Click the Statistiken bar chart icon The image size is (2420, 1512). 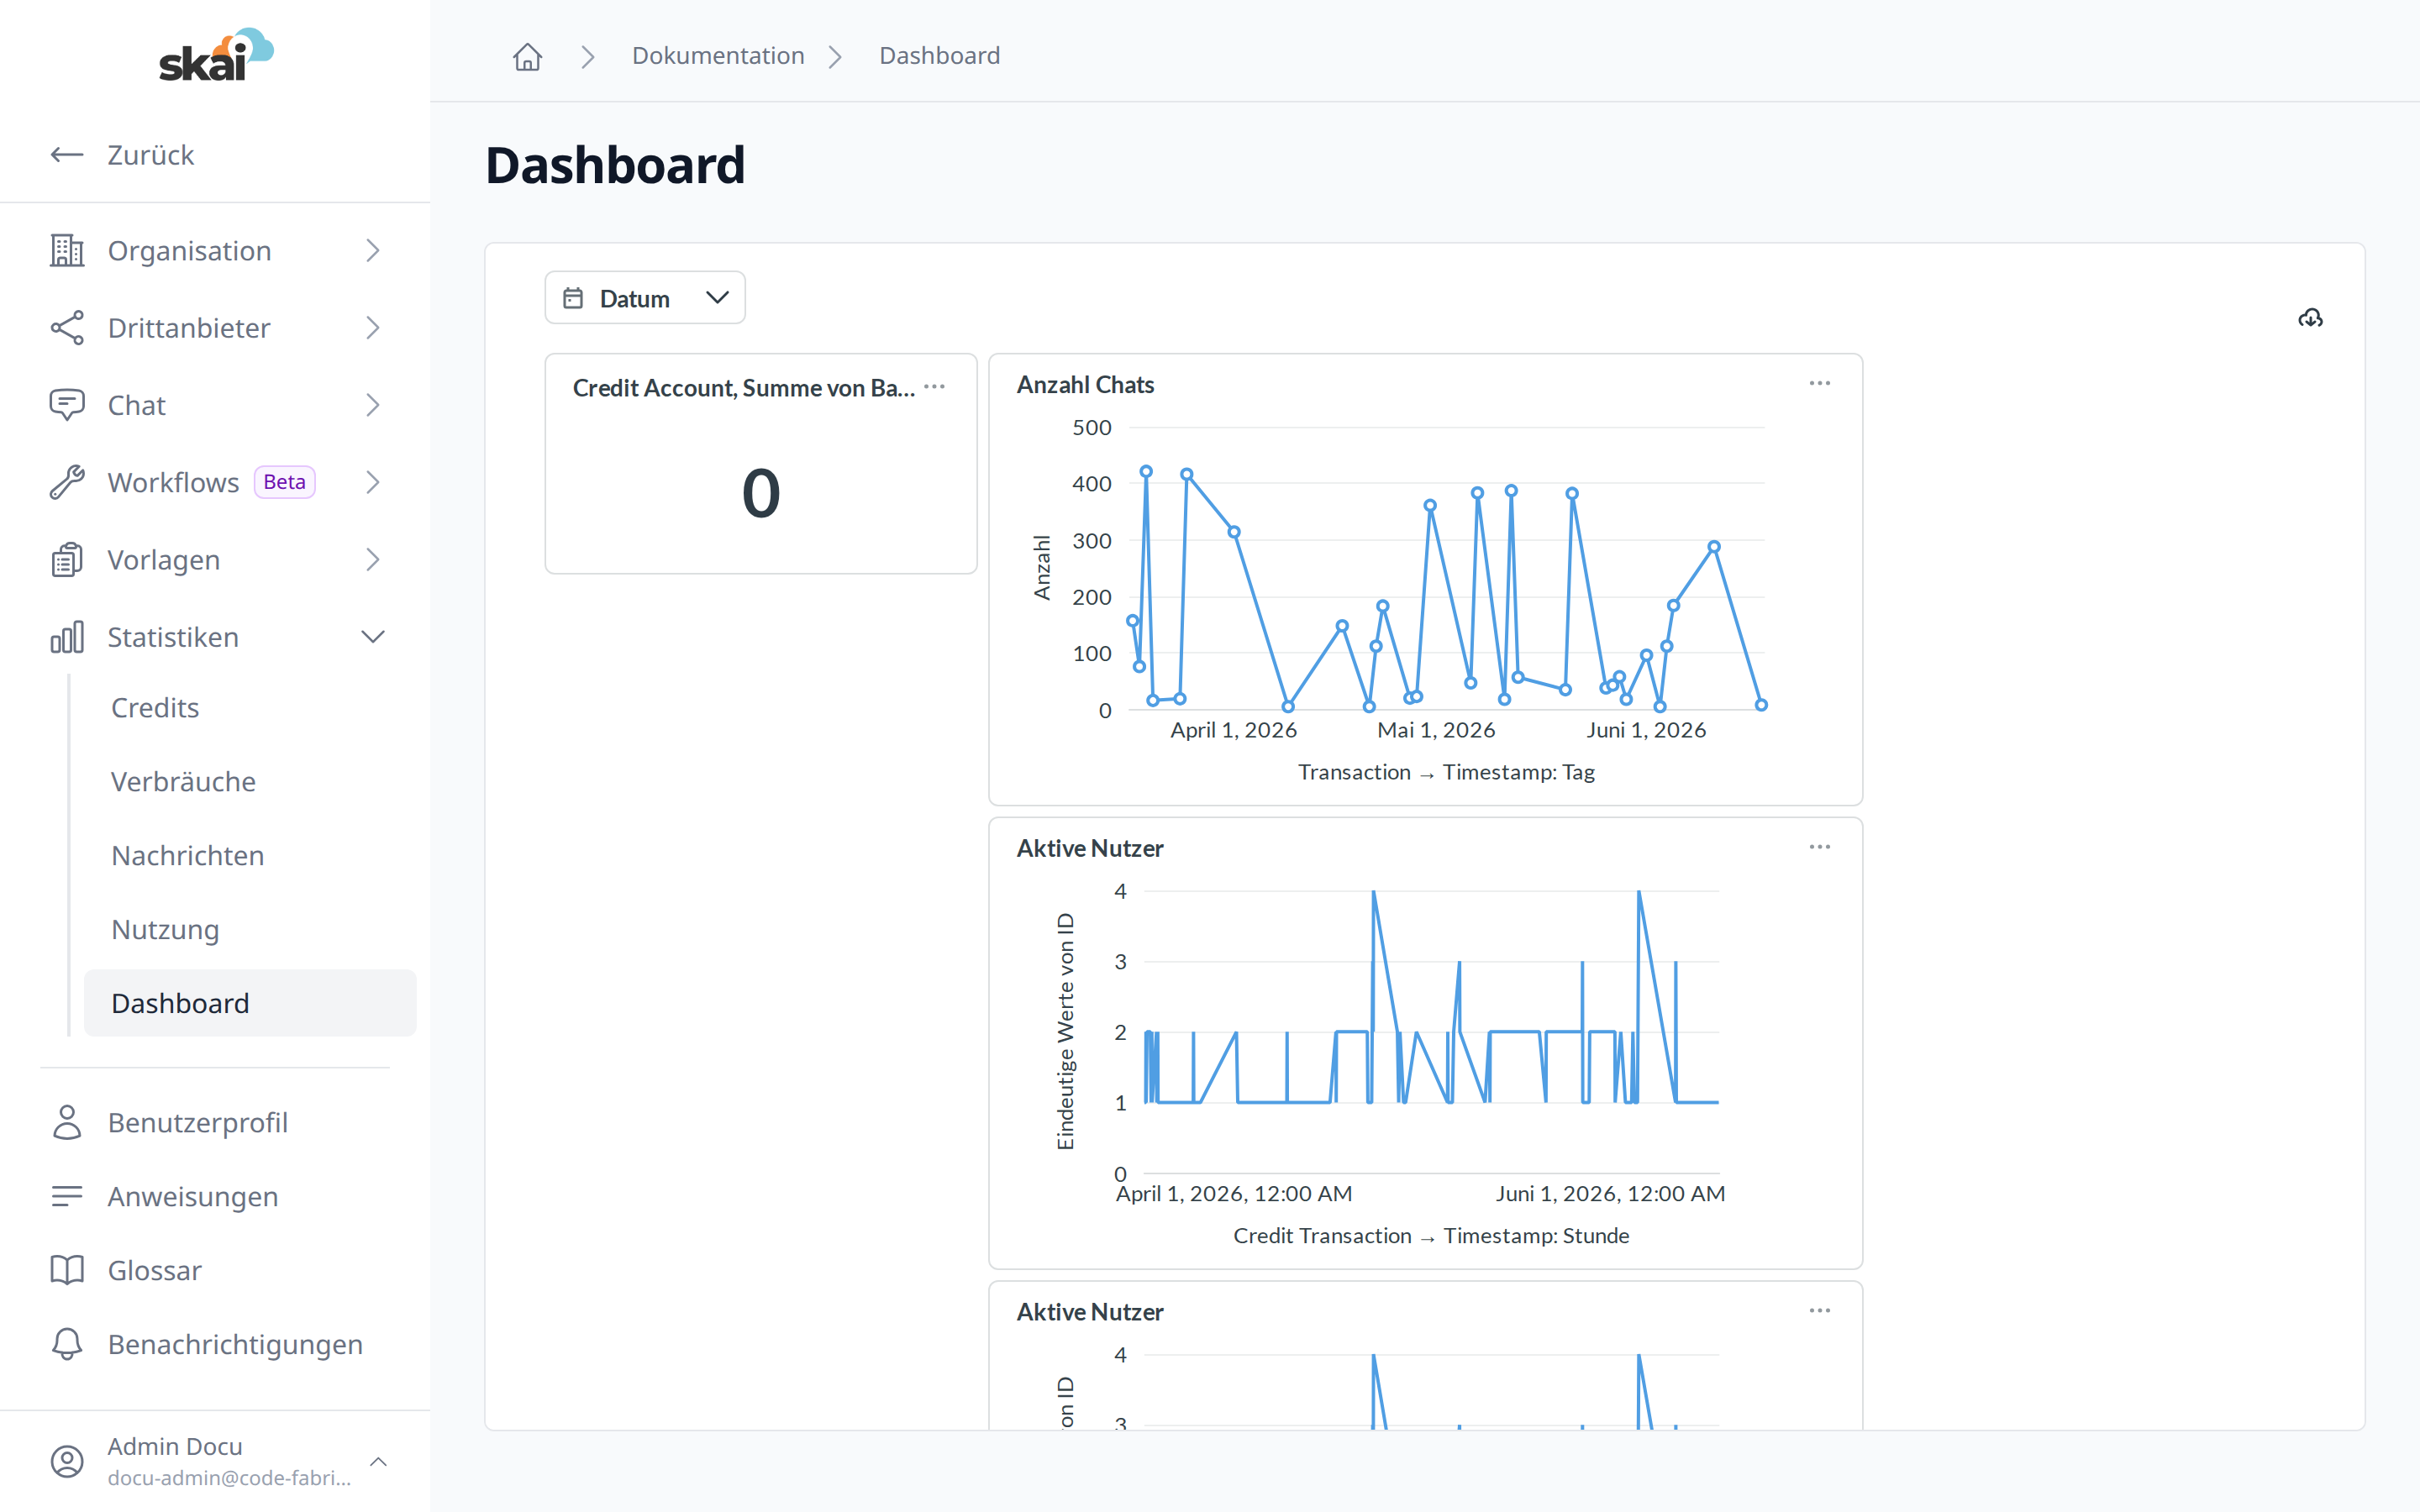tap(67, 637)
